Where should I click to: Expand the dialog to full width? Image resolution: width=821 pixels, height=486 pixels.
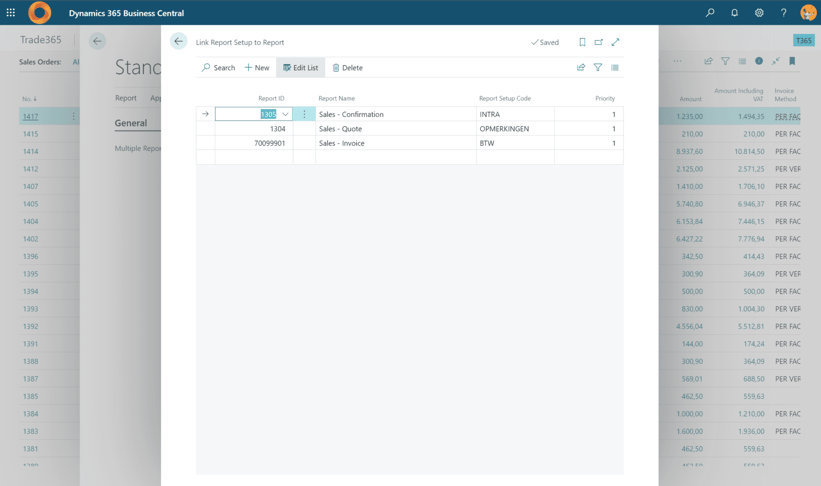click(x=615, y=42)
